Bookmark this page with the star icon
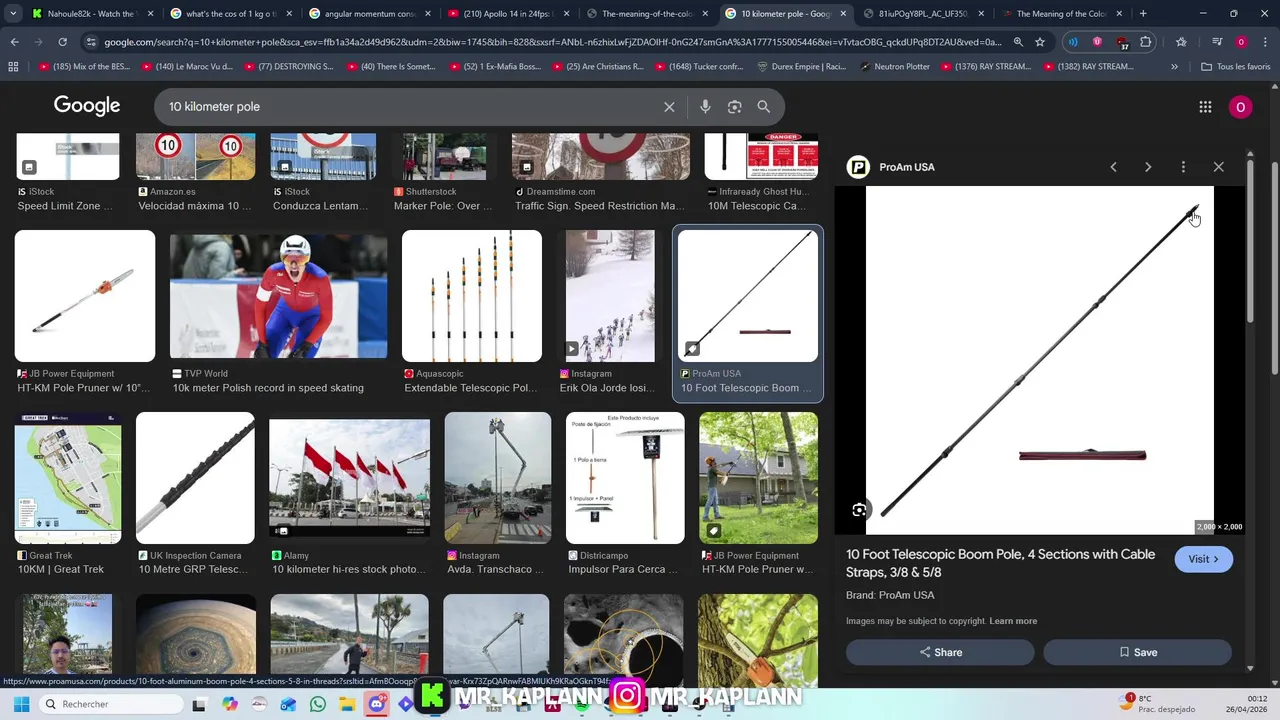This screenshot has width=1280, height=720. pos(1040,42)
